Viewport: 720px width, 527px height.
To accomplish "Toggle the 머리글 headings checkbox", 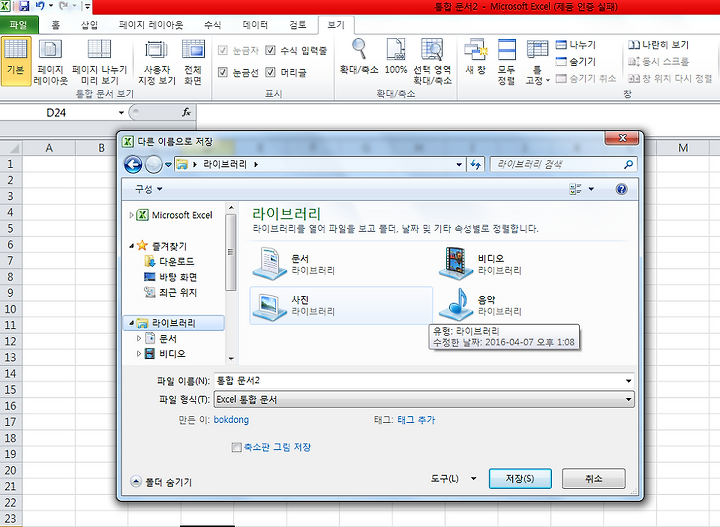I will point(270,72).
